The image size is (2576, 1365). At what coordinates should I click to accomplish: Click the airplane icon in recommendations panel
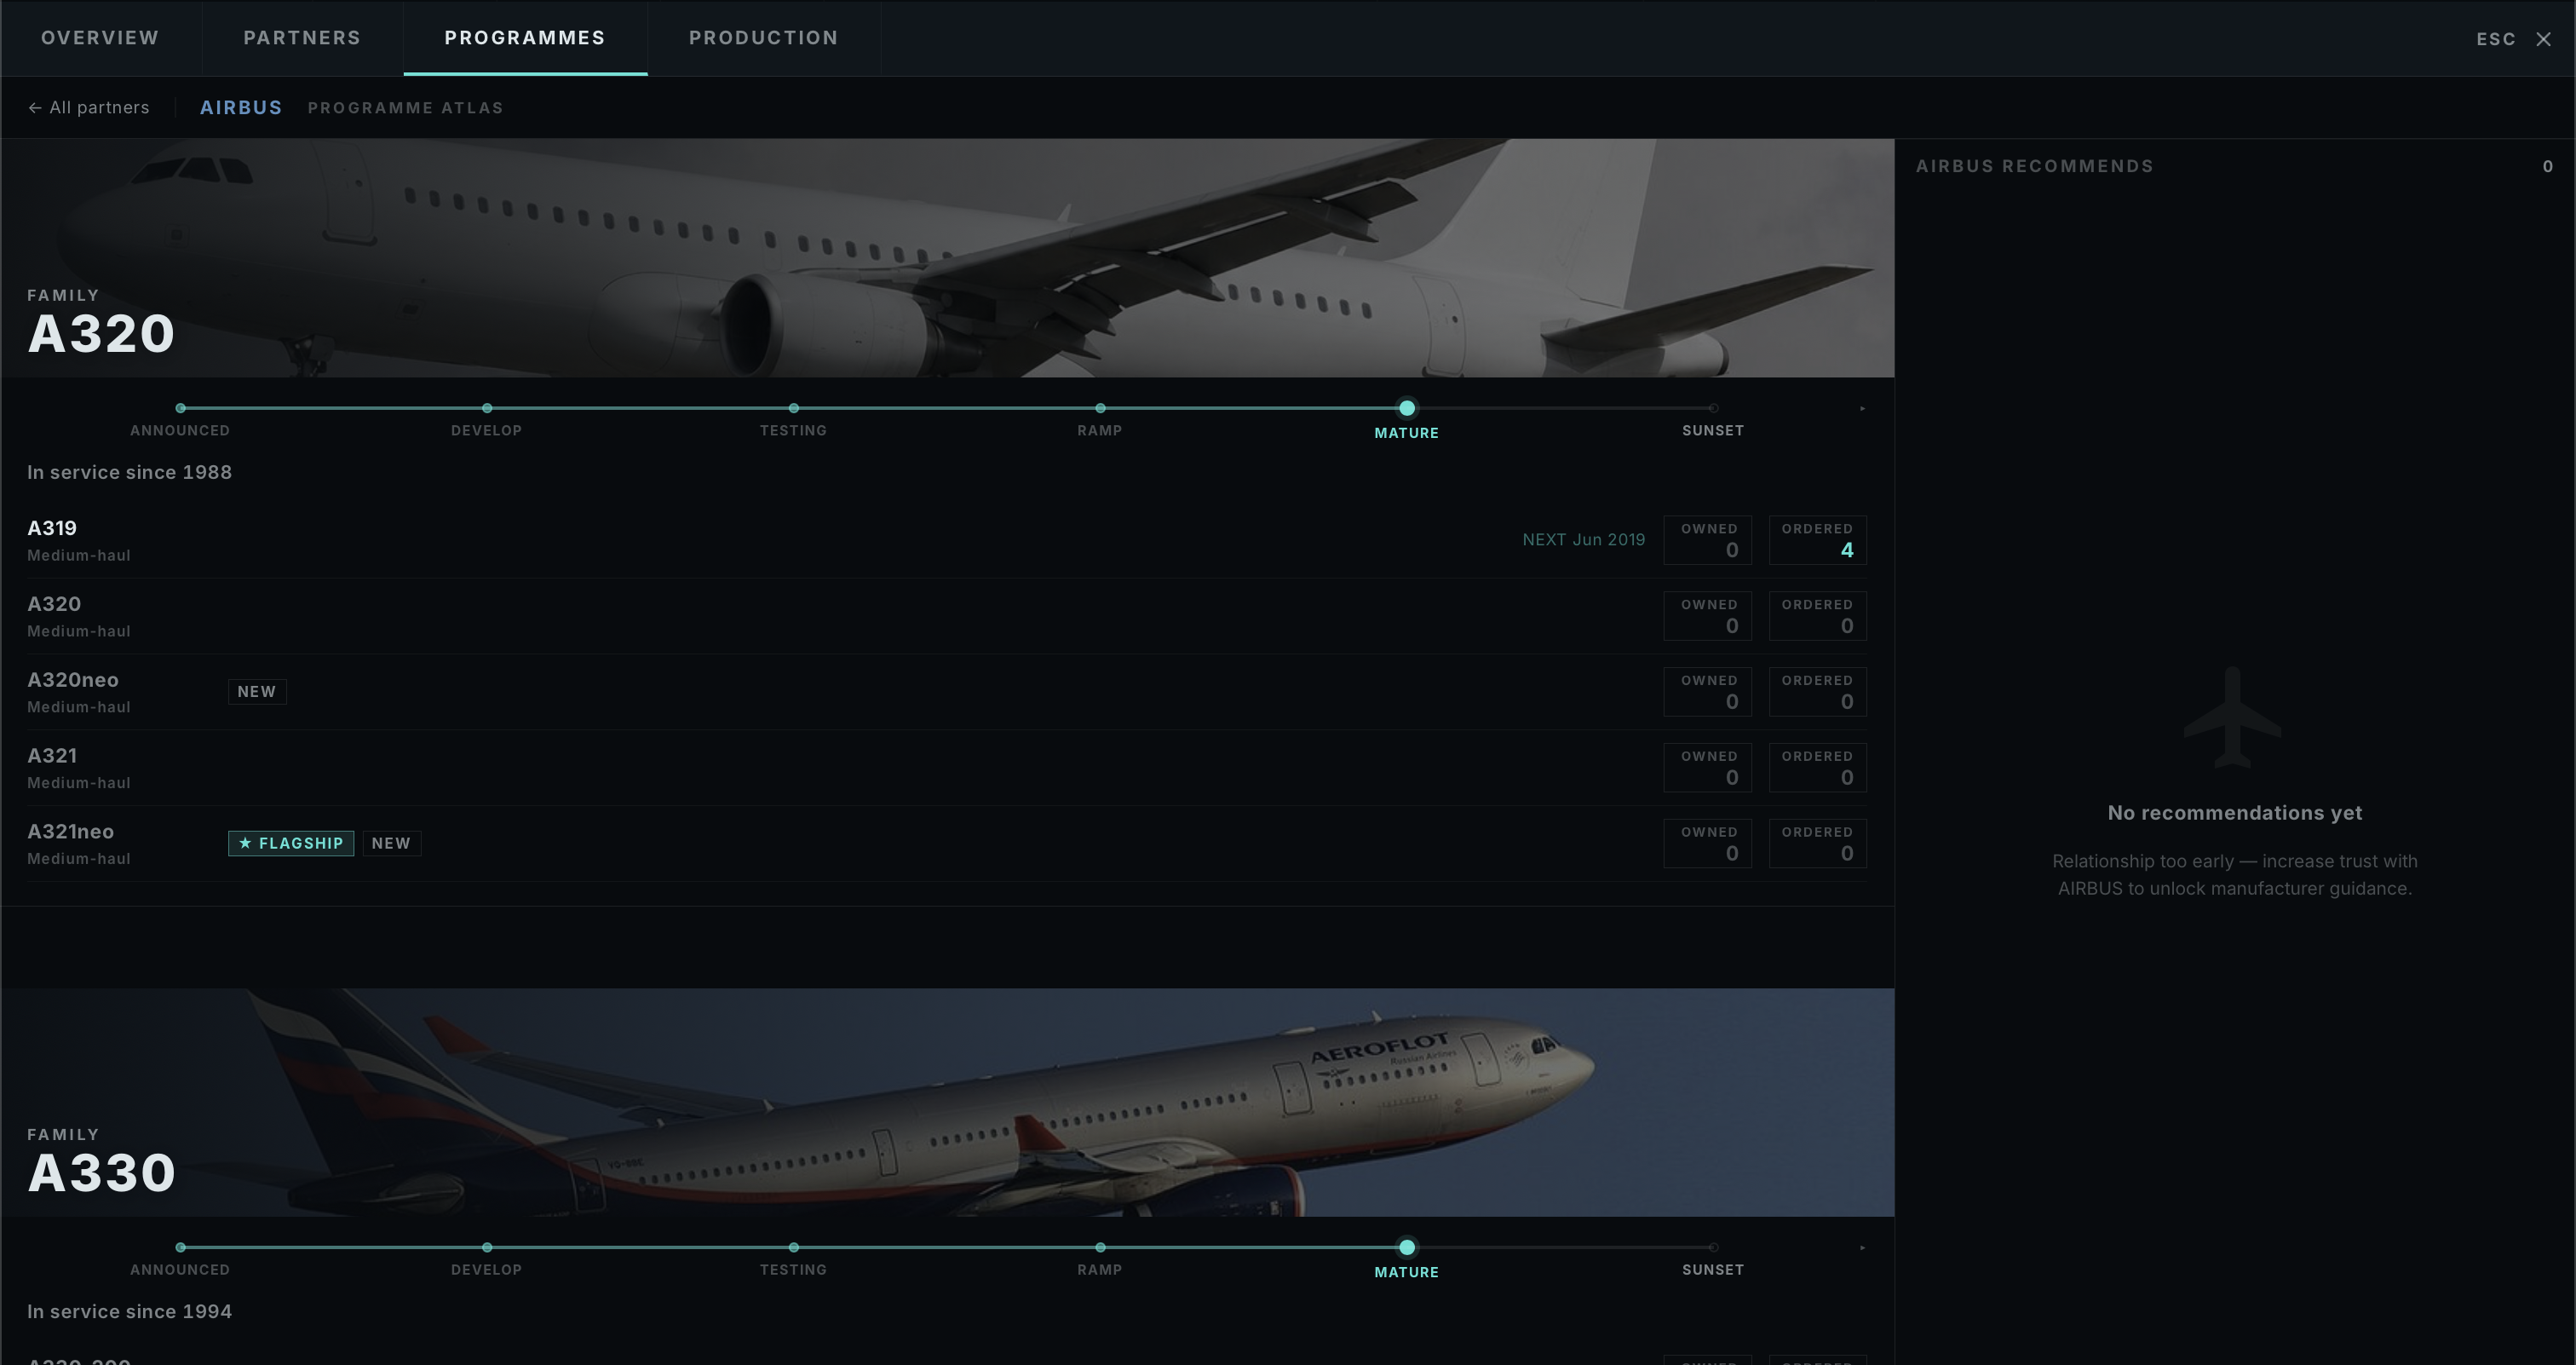[2233, 718]
